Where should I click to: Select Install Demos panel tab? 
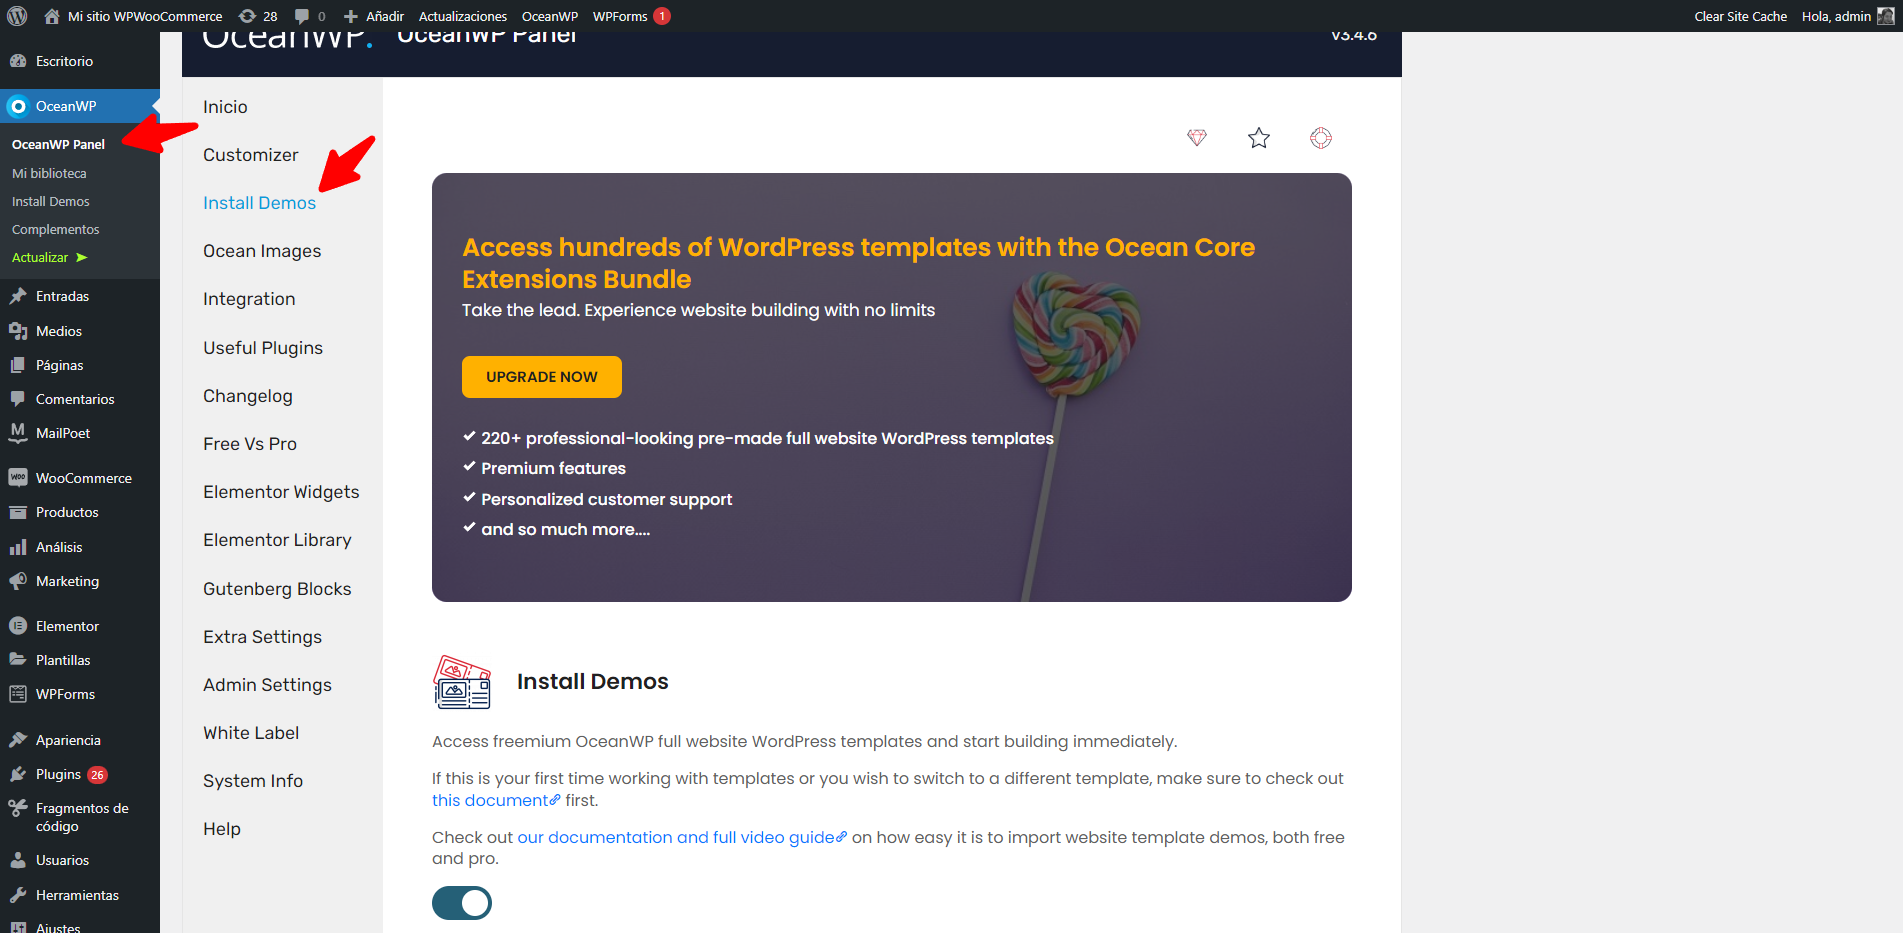pos(259,203)
